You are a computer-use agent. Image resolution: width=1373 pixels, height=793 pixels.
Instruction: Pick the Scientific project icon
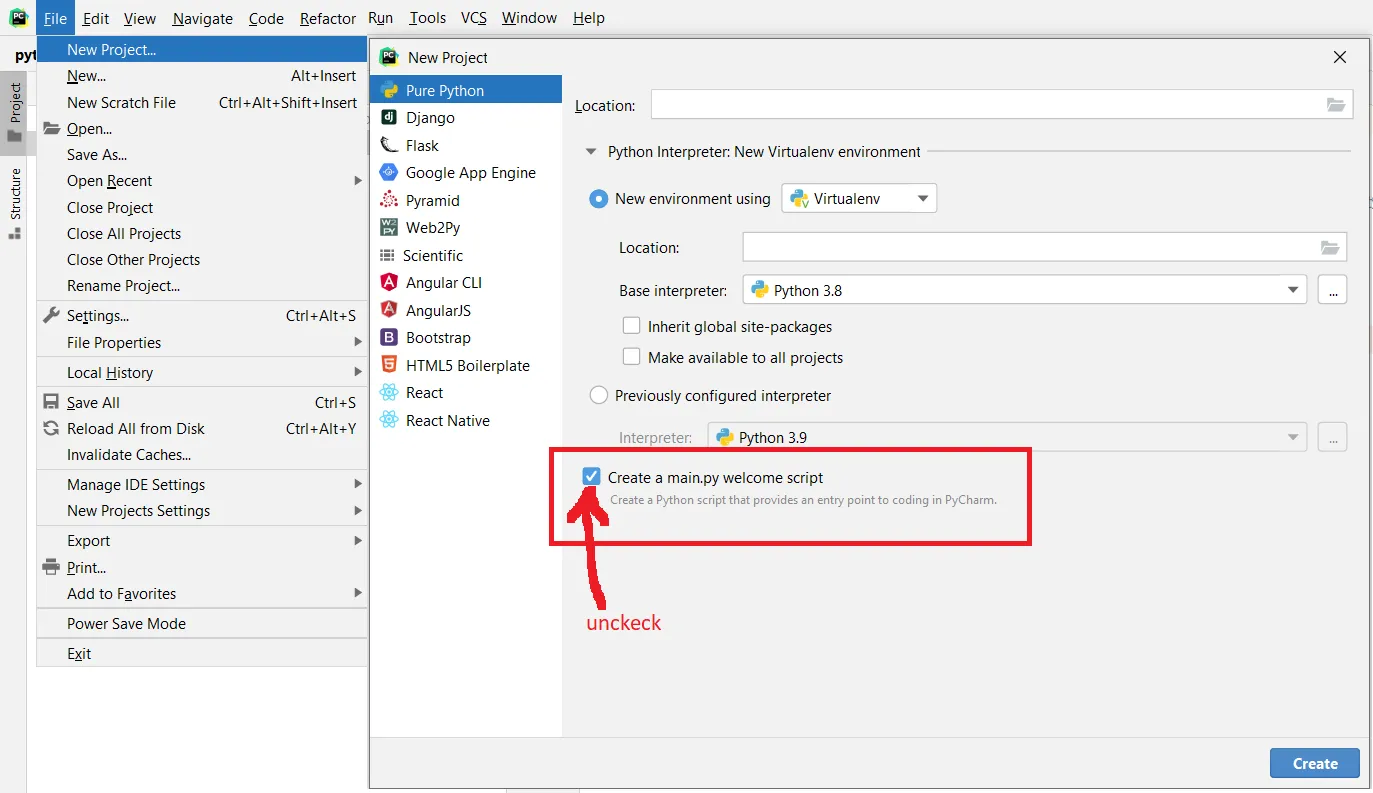tap(387, 255)
